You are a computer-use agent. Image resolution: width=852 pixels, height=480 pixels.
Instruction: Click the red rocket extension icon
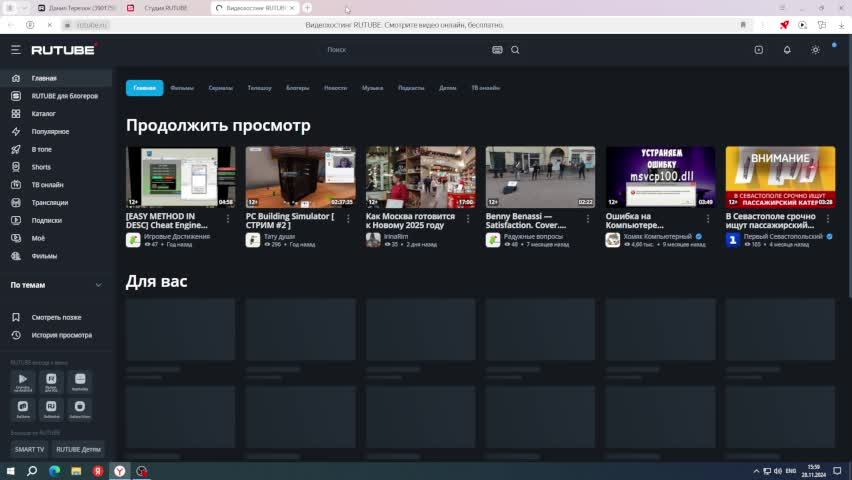[784, 25]
